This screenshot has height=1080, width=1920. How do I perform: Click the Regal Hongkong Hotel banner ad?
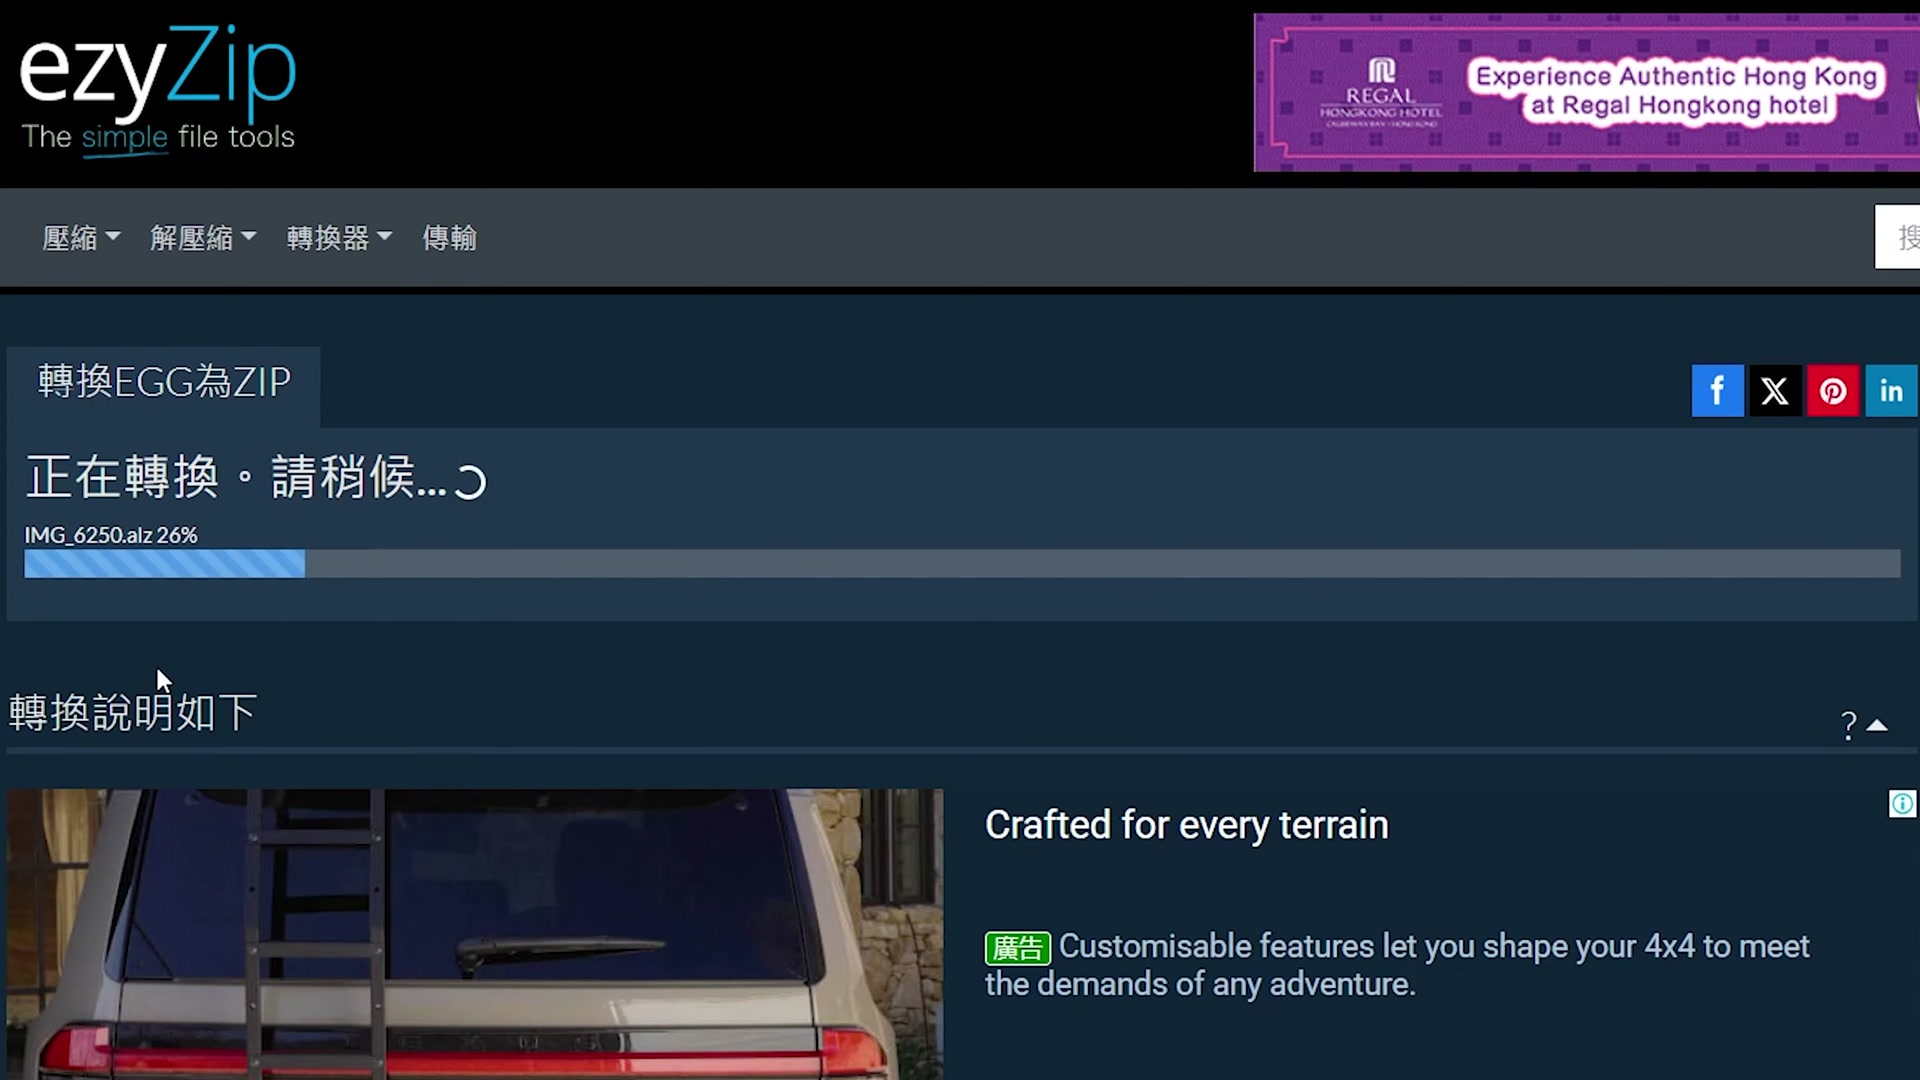coord(1586,92)
